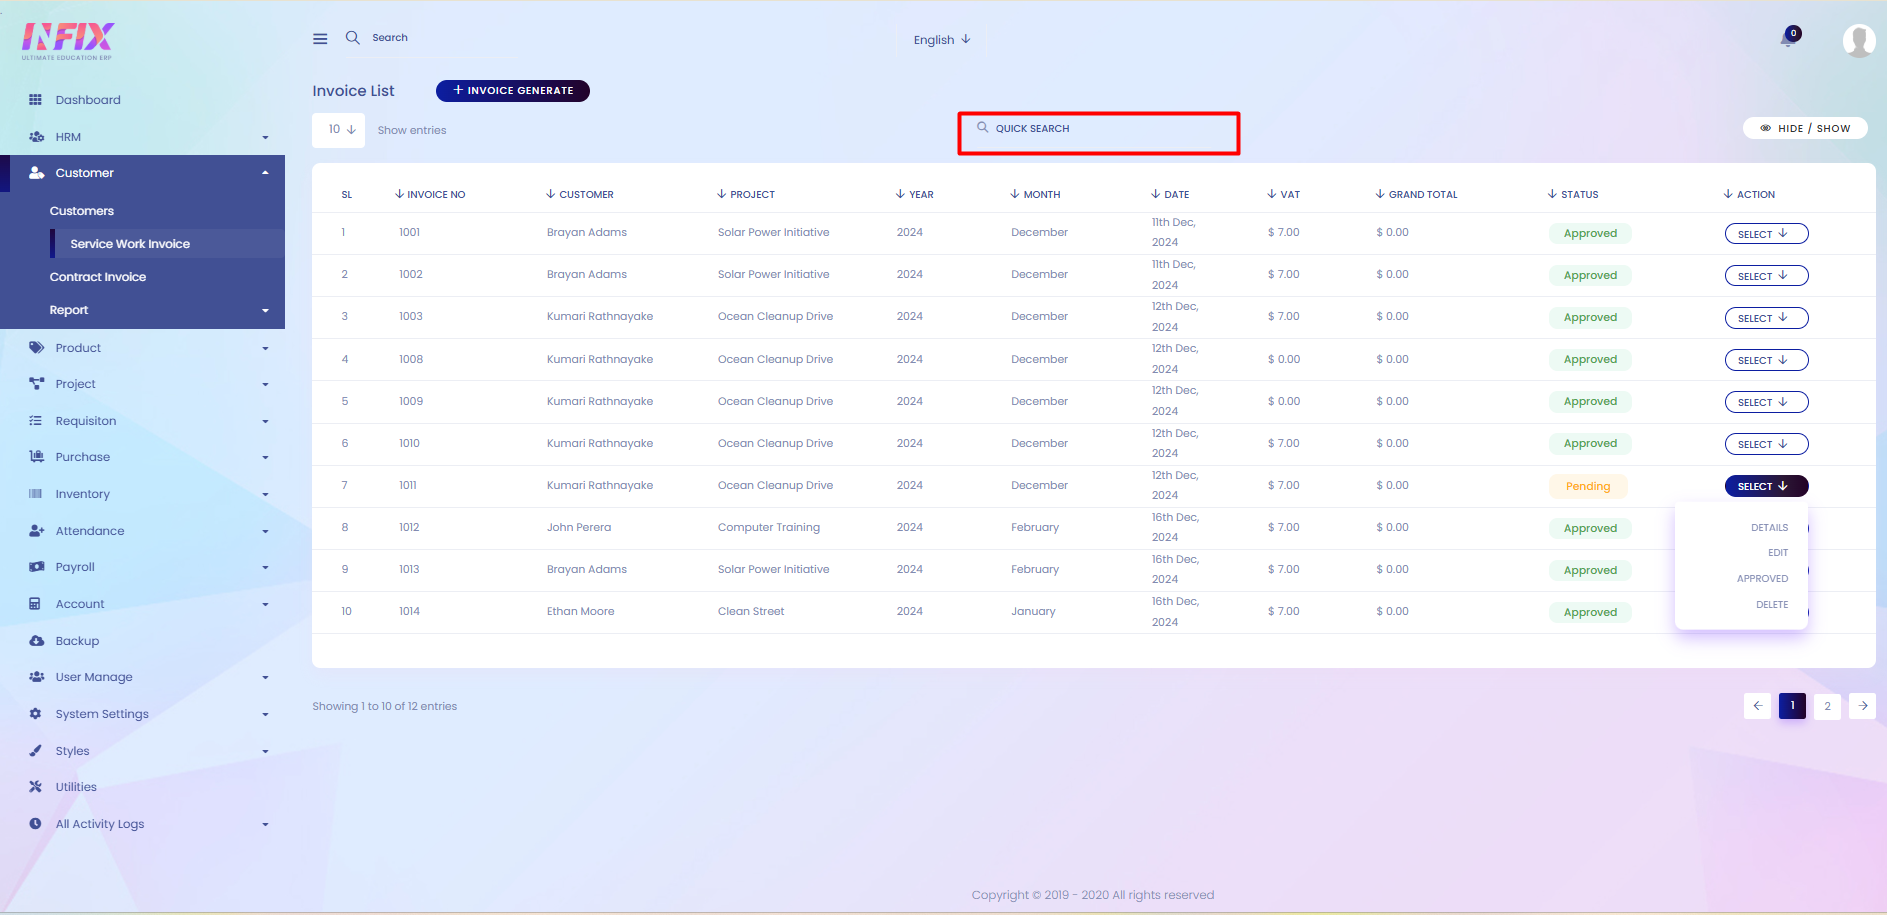1887x915 pixels.
Task: Click the Invoice Generate button
Action: pyautogui.click(x=513, y=91)
